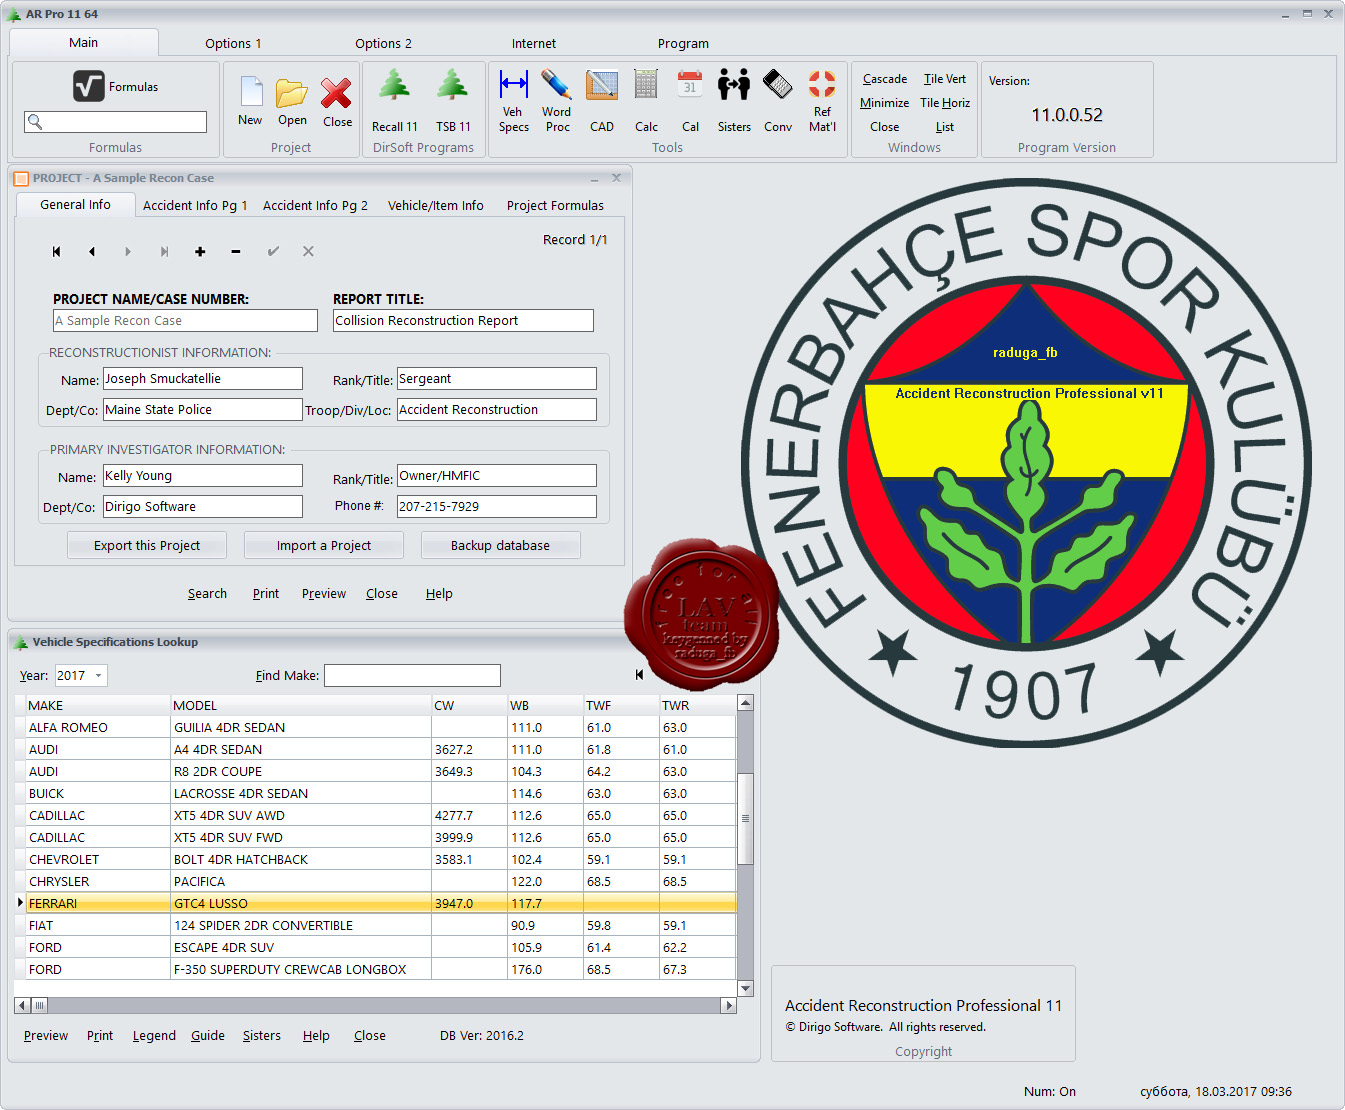Click Tile Horiz windows option
The image size is (1345, 1110).
945,103
